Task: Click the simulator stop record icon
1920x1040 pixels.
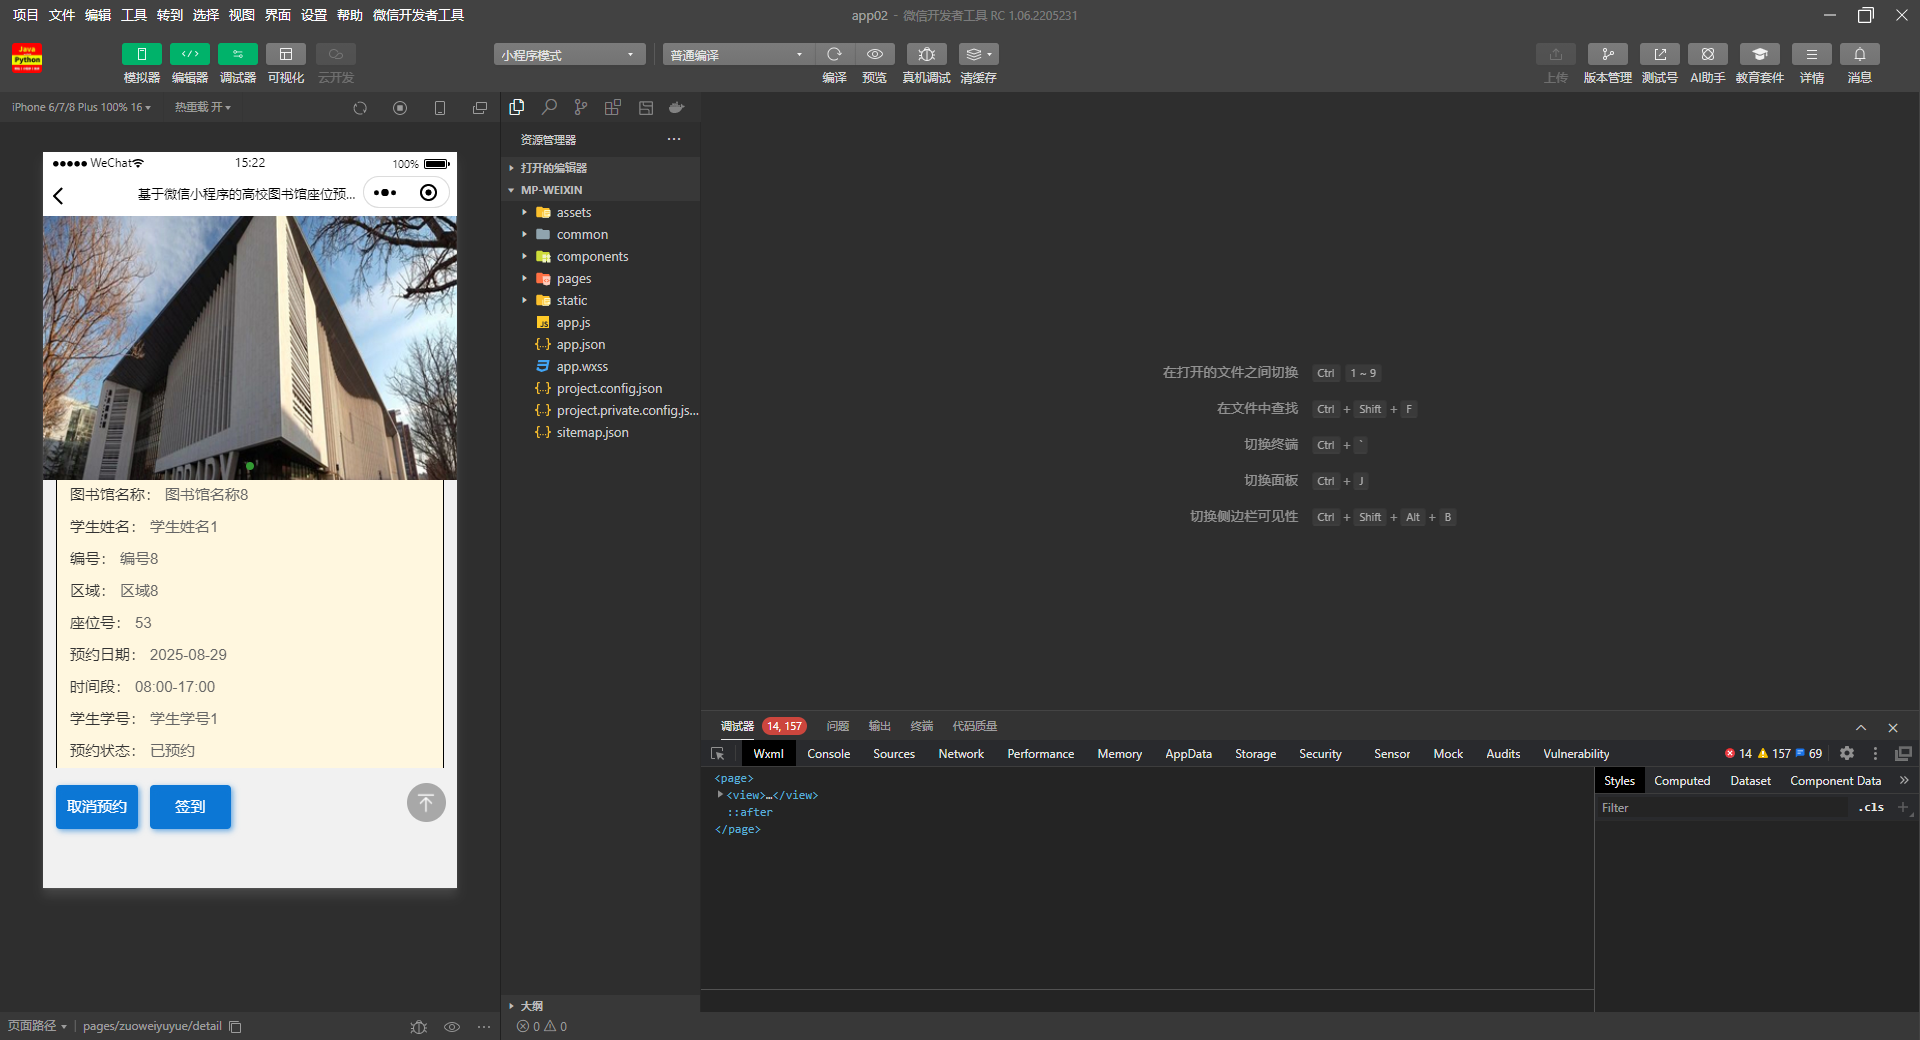Action: (400, 108)
